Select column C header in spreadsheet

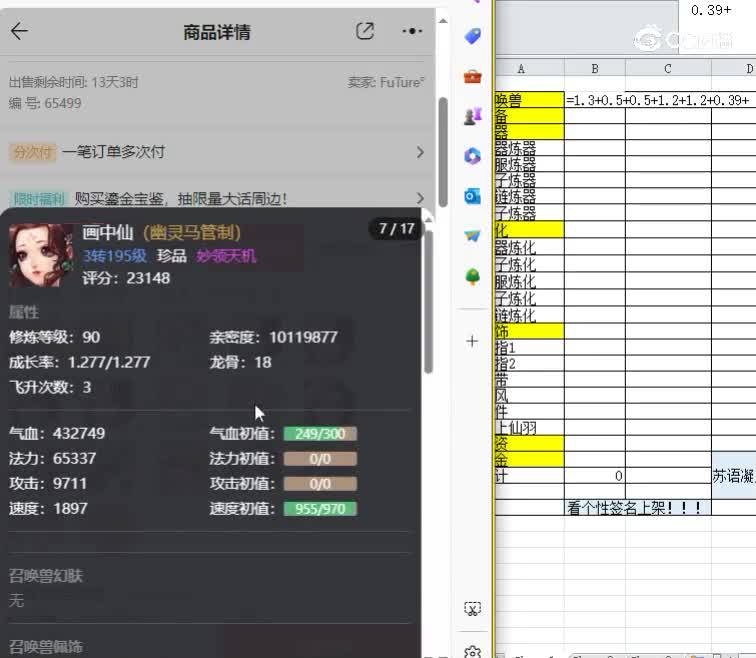pyautogui.click(x=668, y=69)
